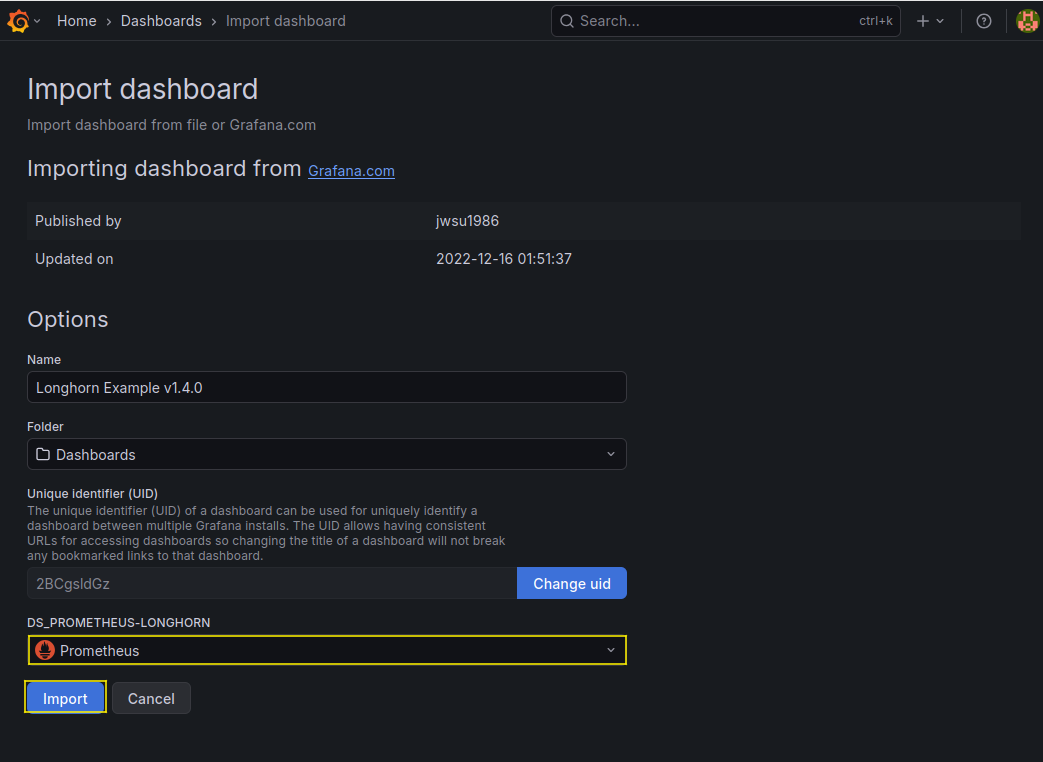This screenshot has height=762, width=1043.
Task: Click the Prometheus flame icon
Action: [x=45, y=650]
